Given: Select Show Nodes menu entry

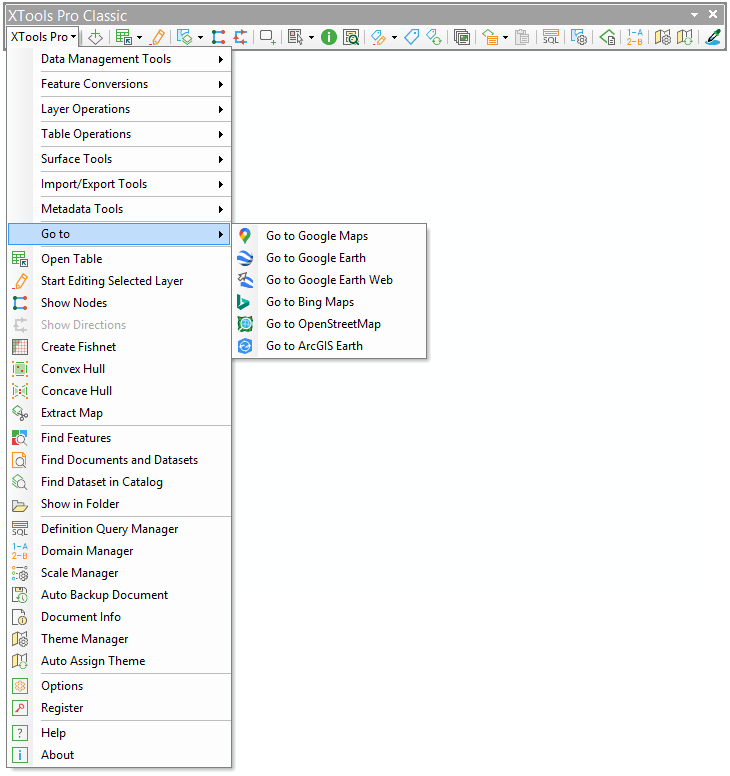Looking at the screenshot, I should pos(119,303).
